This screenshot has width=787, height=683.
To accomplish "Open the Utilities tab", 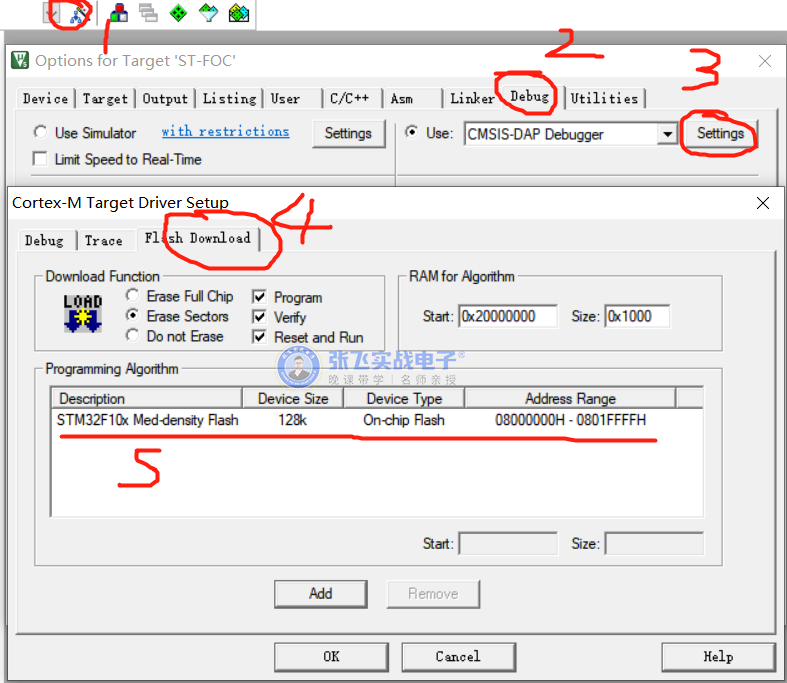I will click(604, 98).
